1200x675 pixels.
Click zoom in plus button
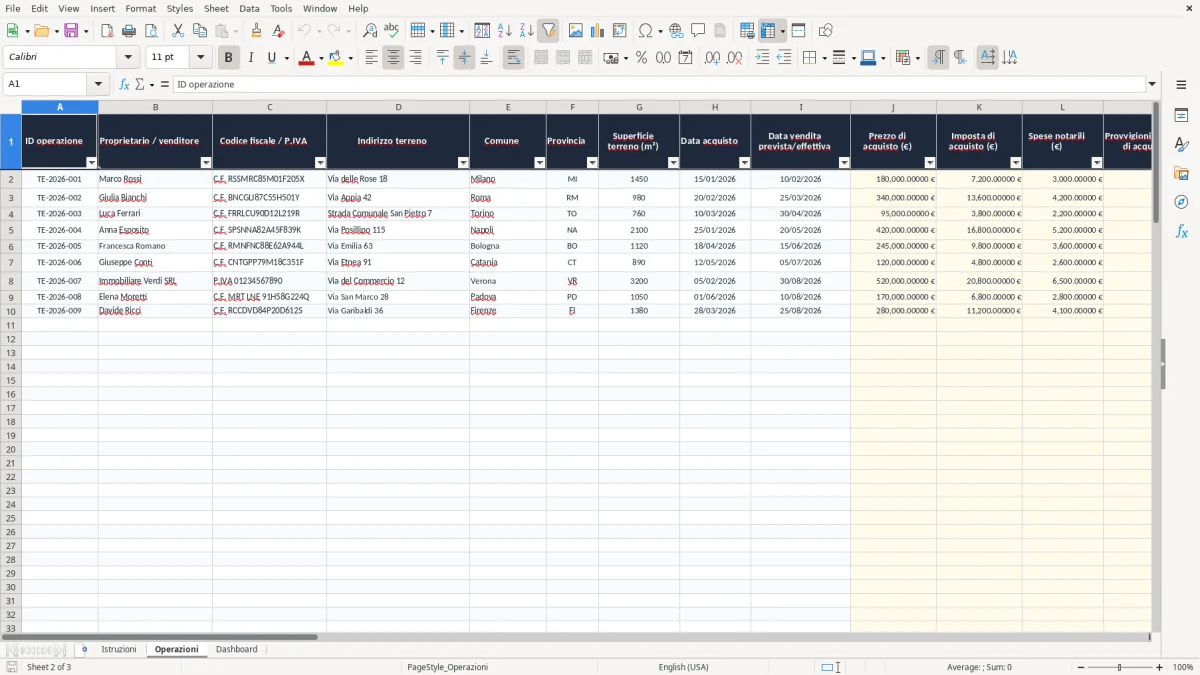tap(1160, 667)
